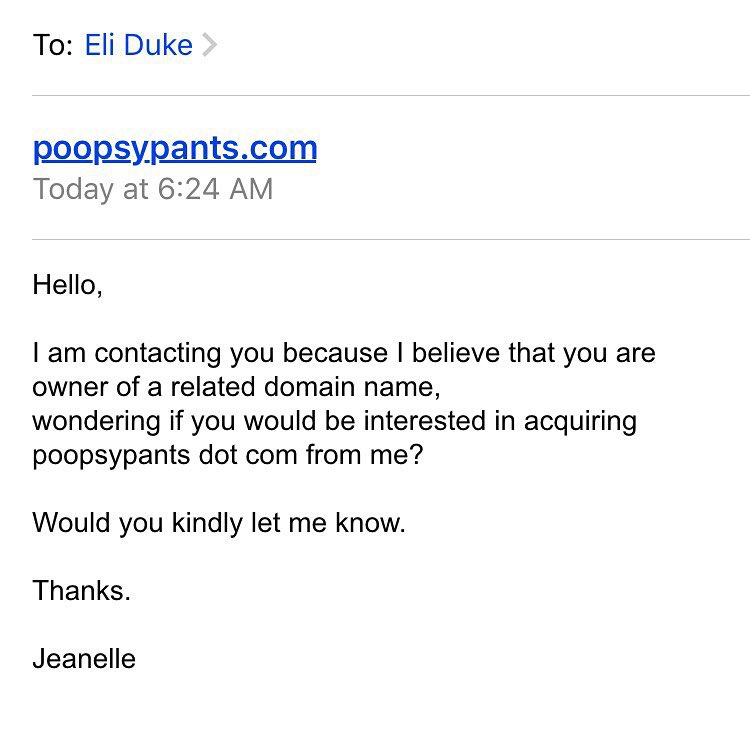Open the poopsypants.com link
Screen dimensions: 750x750
coord(175,148)
